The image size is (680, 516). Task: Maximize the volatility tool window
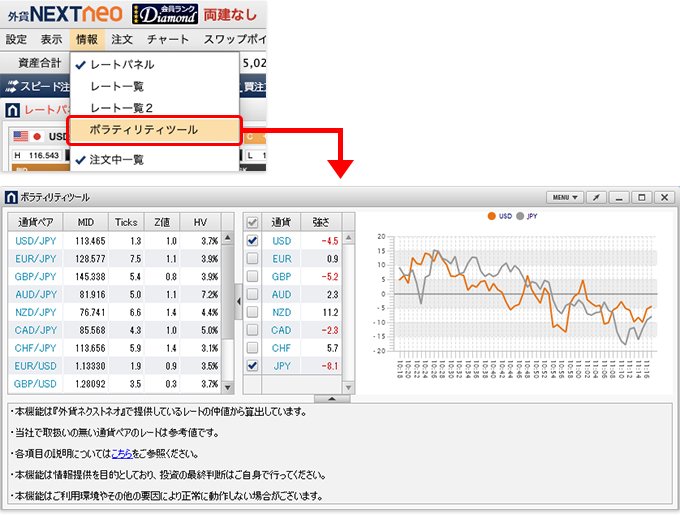642,198
